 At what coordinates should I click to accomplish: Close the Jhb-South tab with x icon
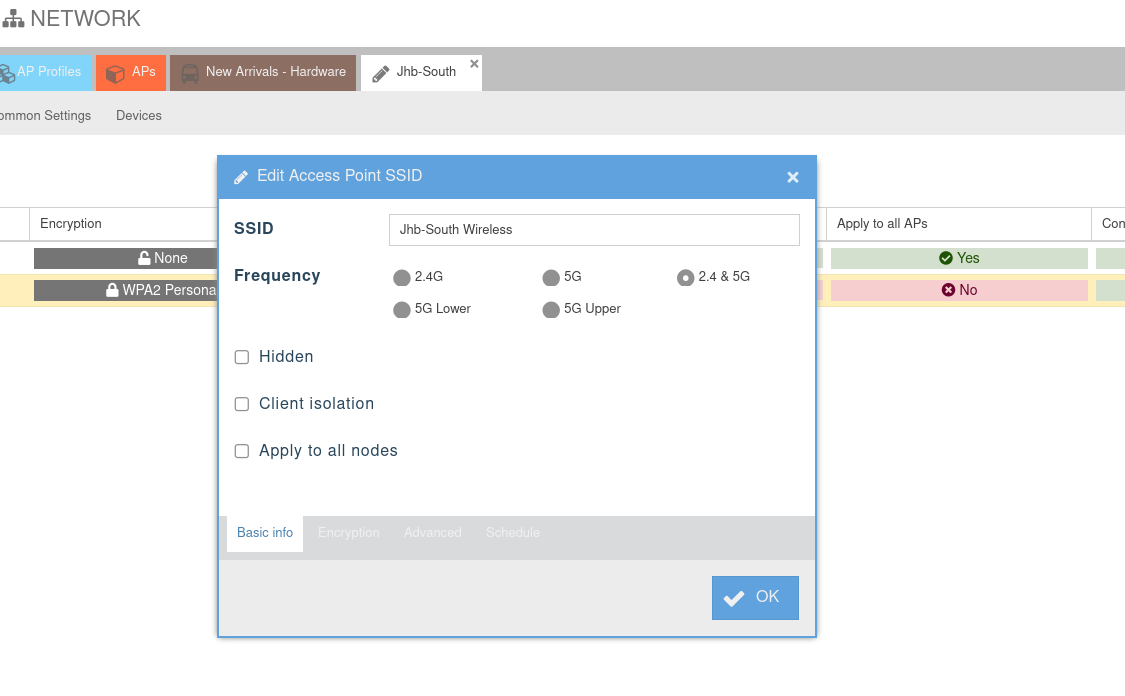pyautogui.click(x=474, y=63)
